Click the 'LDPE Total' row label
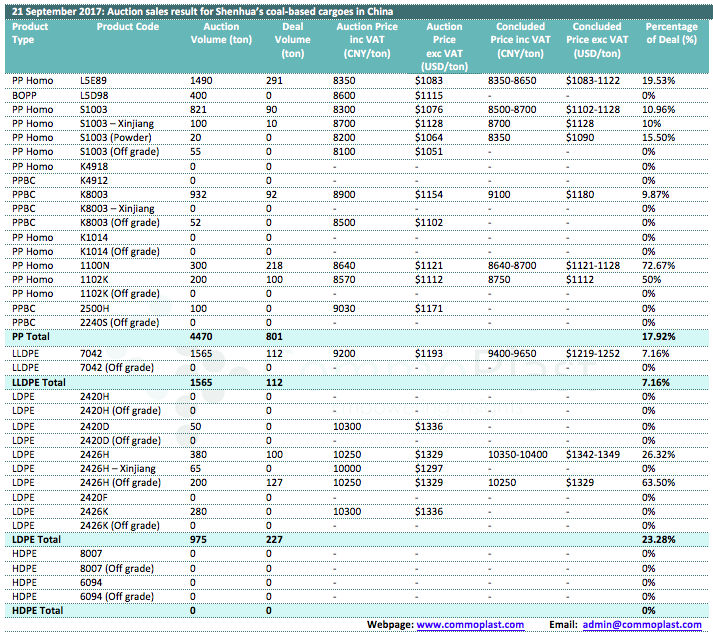This screenshot has width=713, height=638. [36, 540]
